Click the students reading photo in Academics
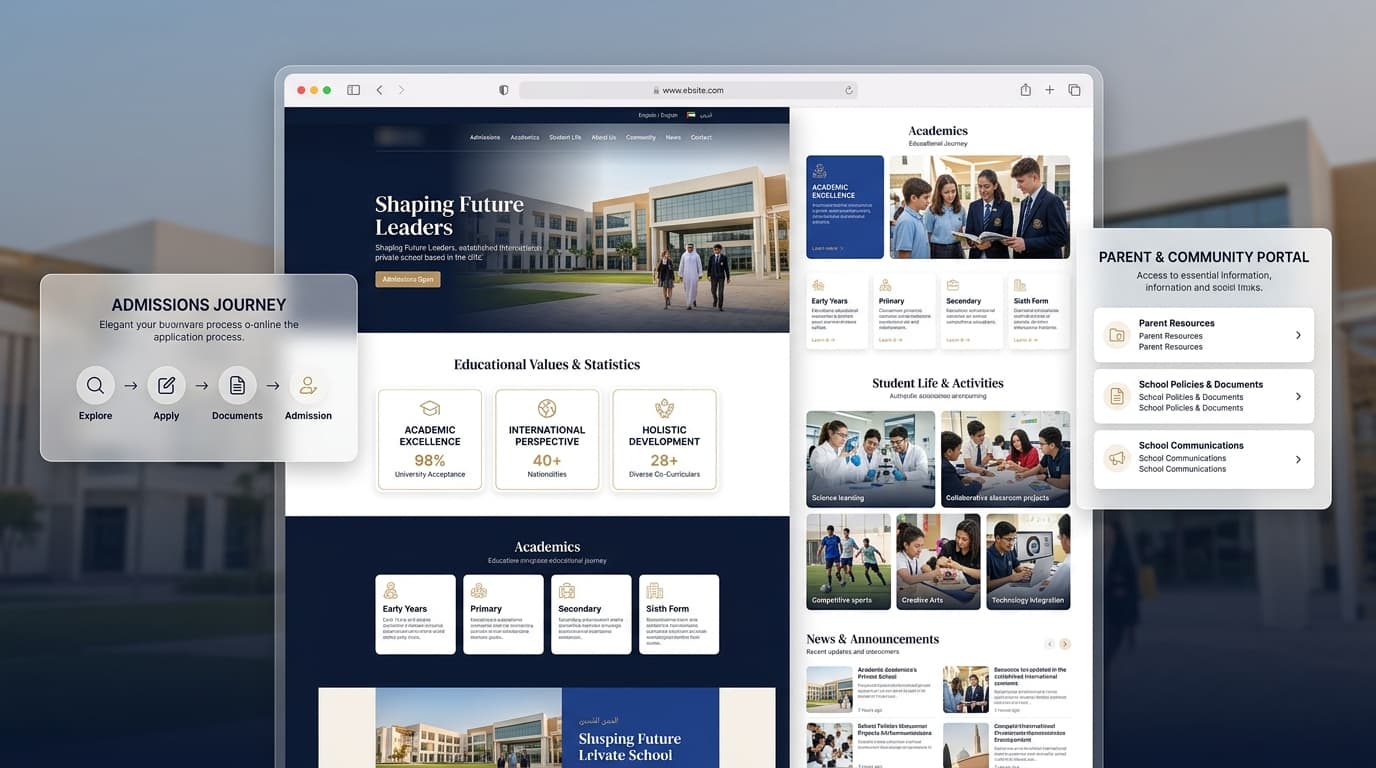Image resolution: width=1376 pixels, height=768 pixels. 980,207
